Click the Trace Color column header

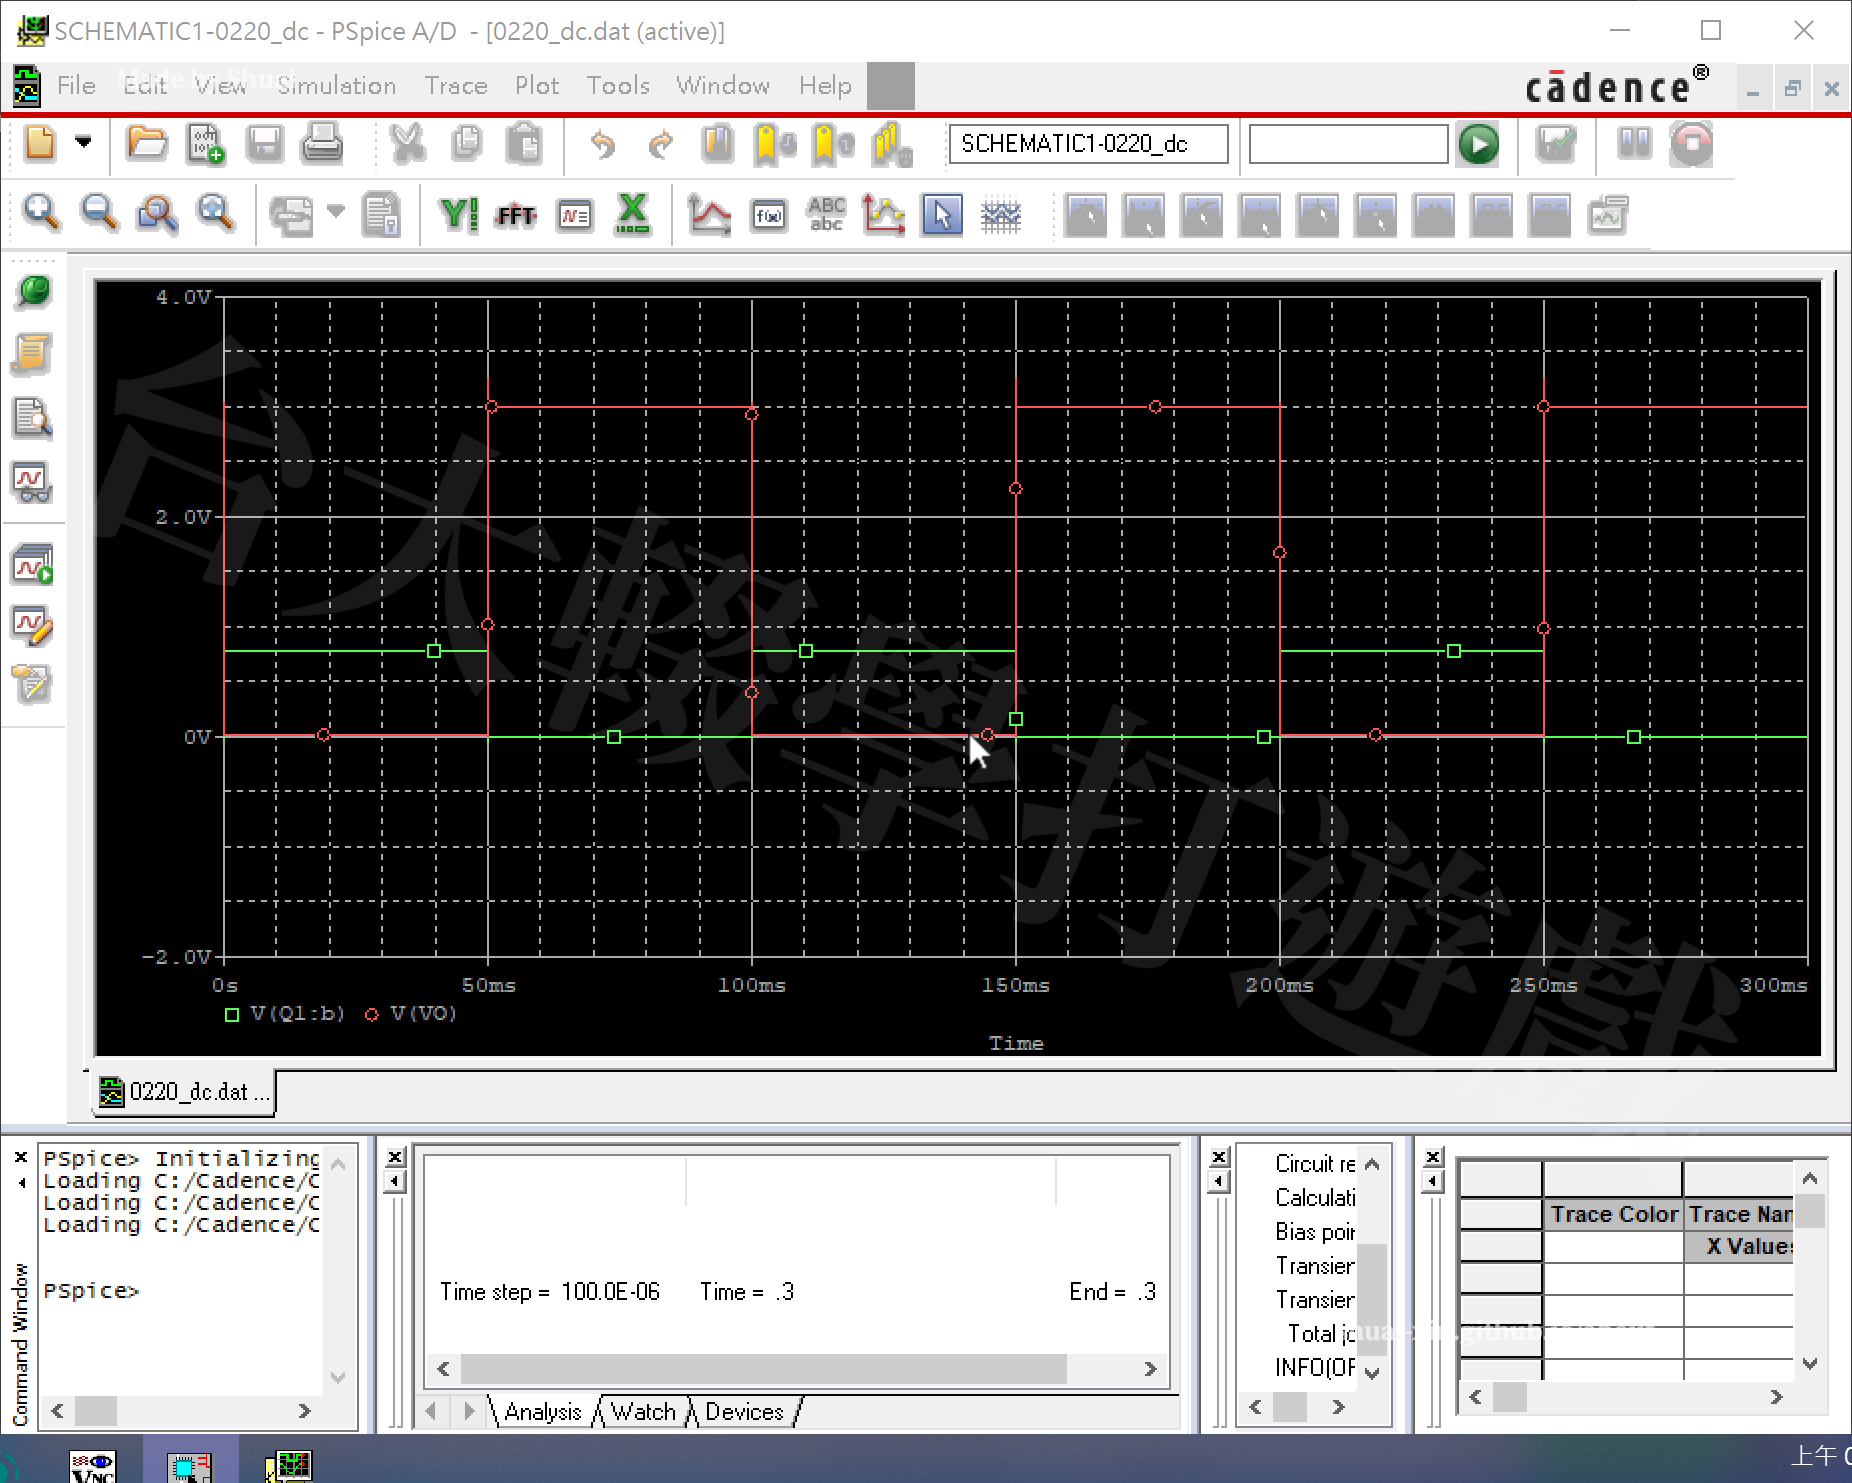[x=1613, y=1214]
